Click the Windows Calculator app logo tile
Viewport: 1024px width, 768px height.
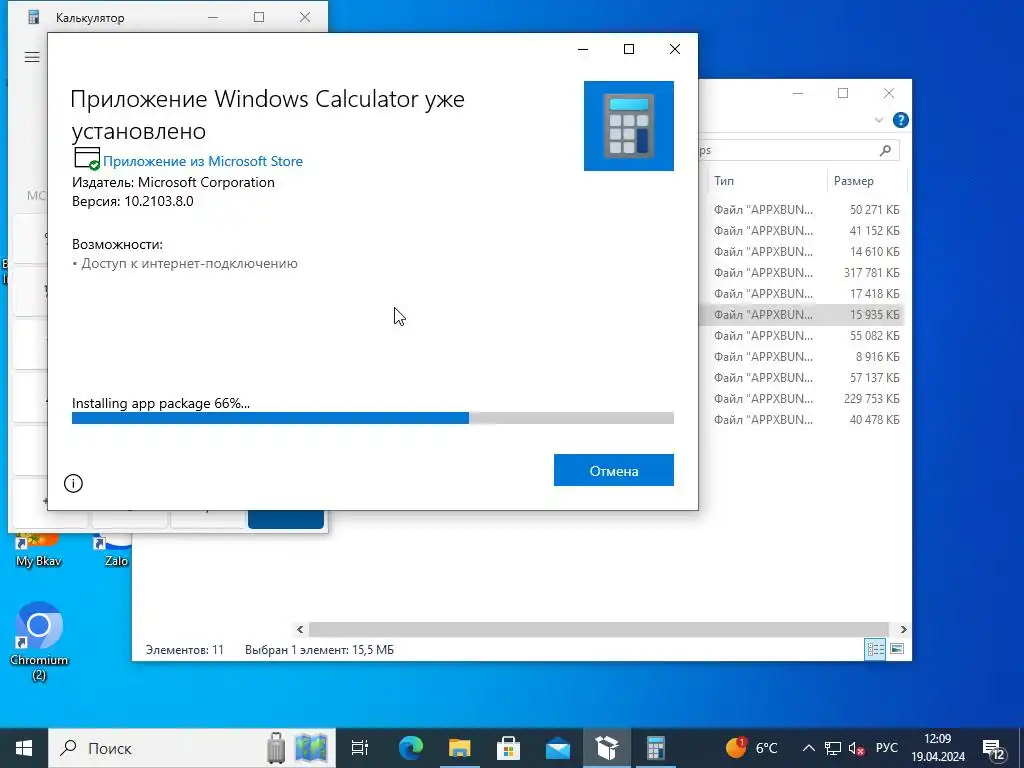[628, 125]
